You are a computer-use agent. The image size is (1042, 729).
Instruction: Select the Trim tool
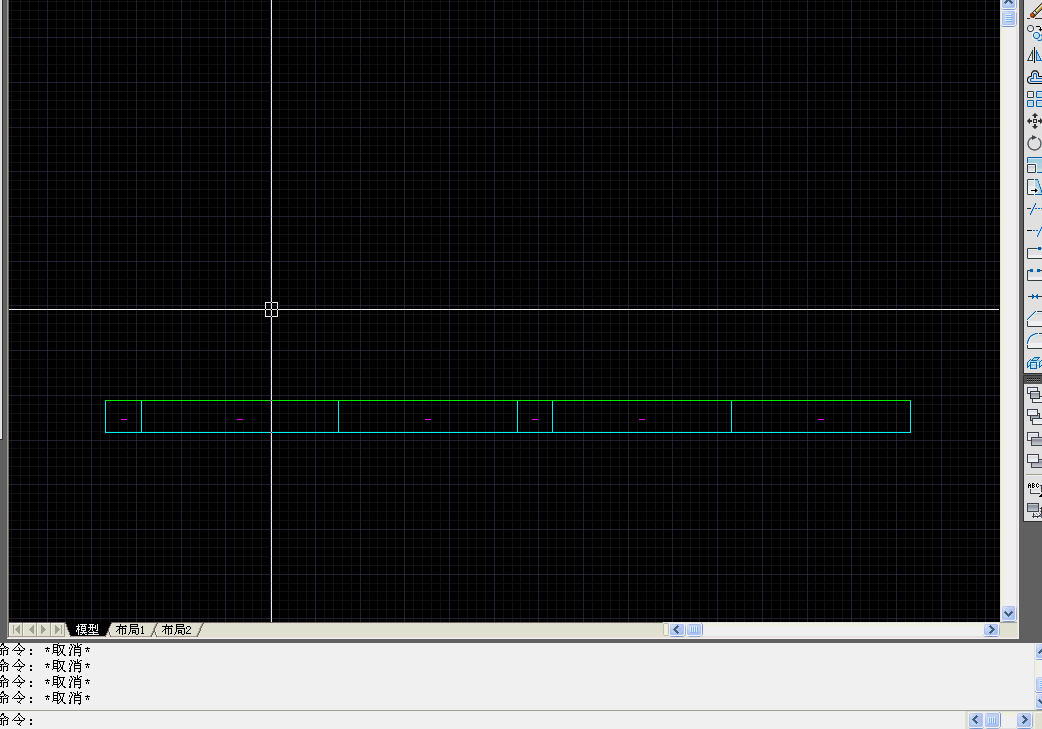[x=1034, y=209]
